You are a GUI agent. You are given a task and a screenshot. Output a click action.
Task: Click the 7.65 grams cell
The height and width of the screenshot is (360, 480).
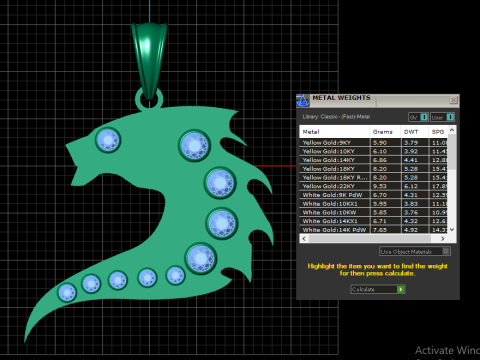click(385, 230)
